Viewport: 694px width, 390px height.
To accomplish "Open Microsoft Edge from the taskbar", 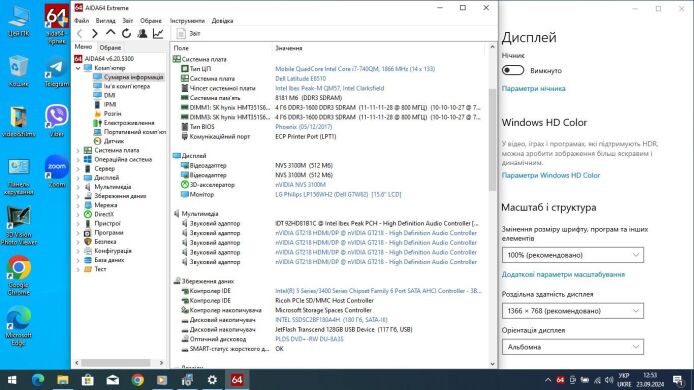I will point(39,380).
